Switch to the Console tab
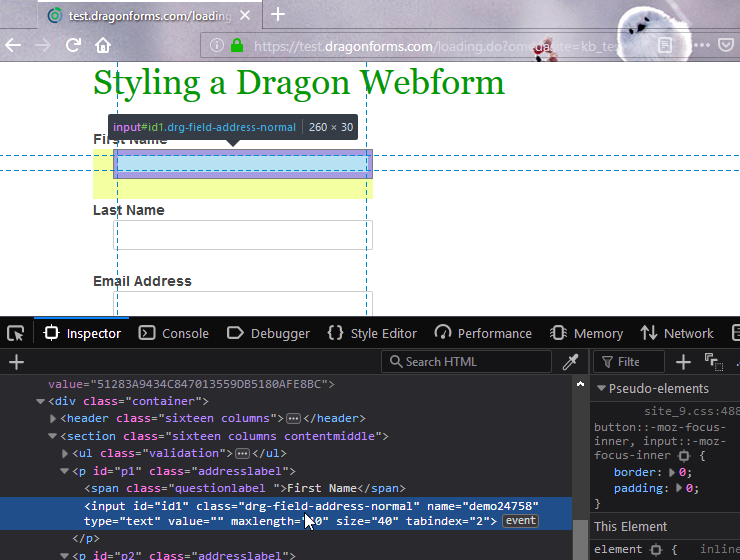This screenshot has height=560, width=740. [174, 333]
